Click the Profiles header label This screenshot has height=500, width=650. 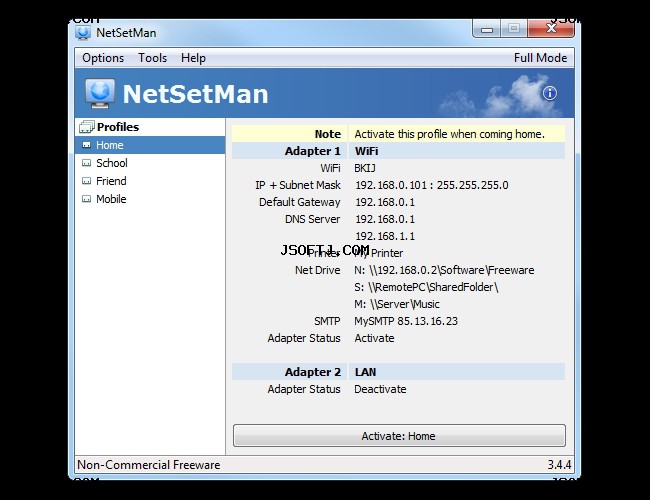click(118, 127)
